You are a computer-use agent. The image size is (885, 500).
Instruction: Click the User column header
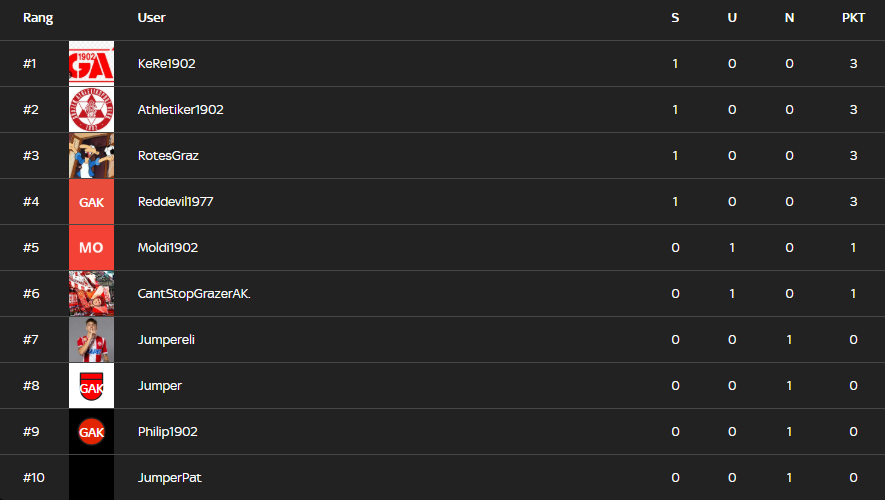click(x=152, y=18)
